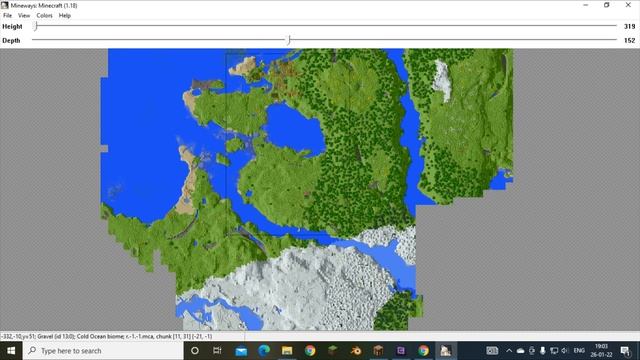
Task: Open the File menu
Action: 7,16
